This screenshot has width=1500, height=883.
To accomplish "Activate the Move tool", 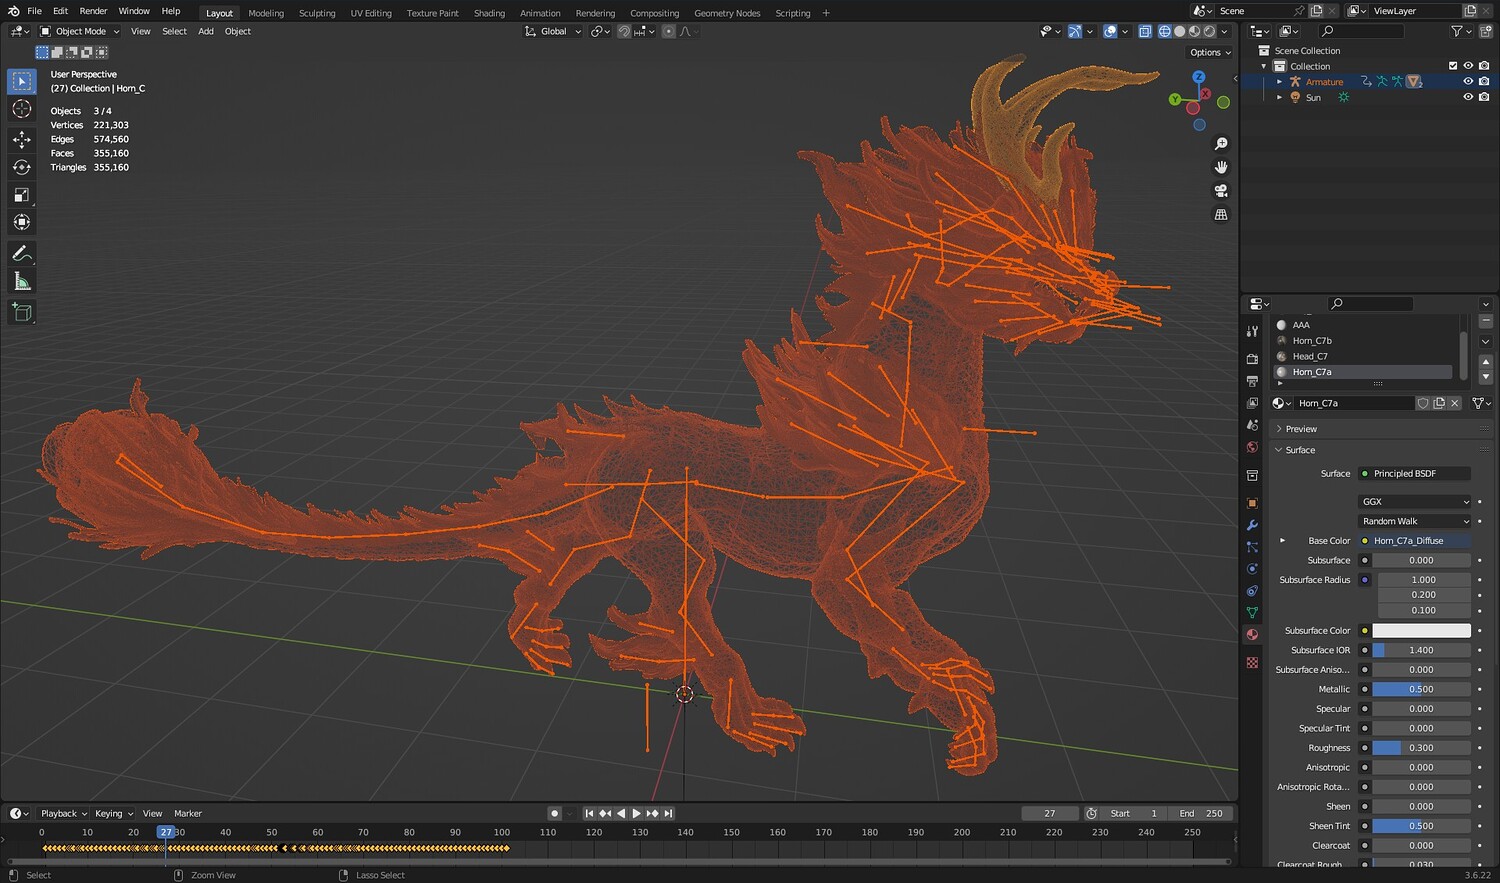I will (x=22, y=139).
